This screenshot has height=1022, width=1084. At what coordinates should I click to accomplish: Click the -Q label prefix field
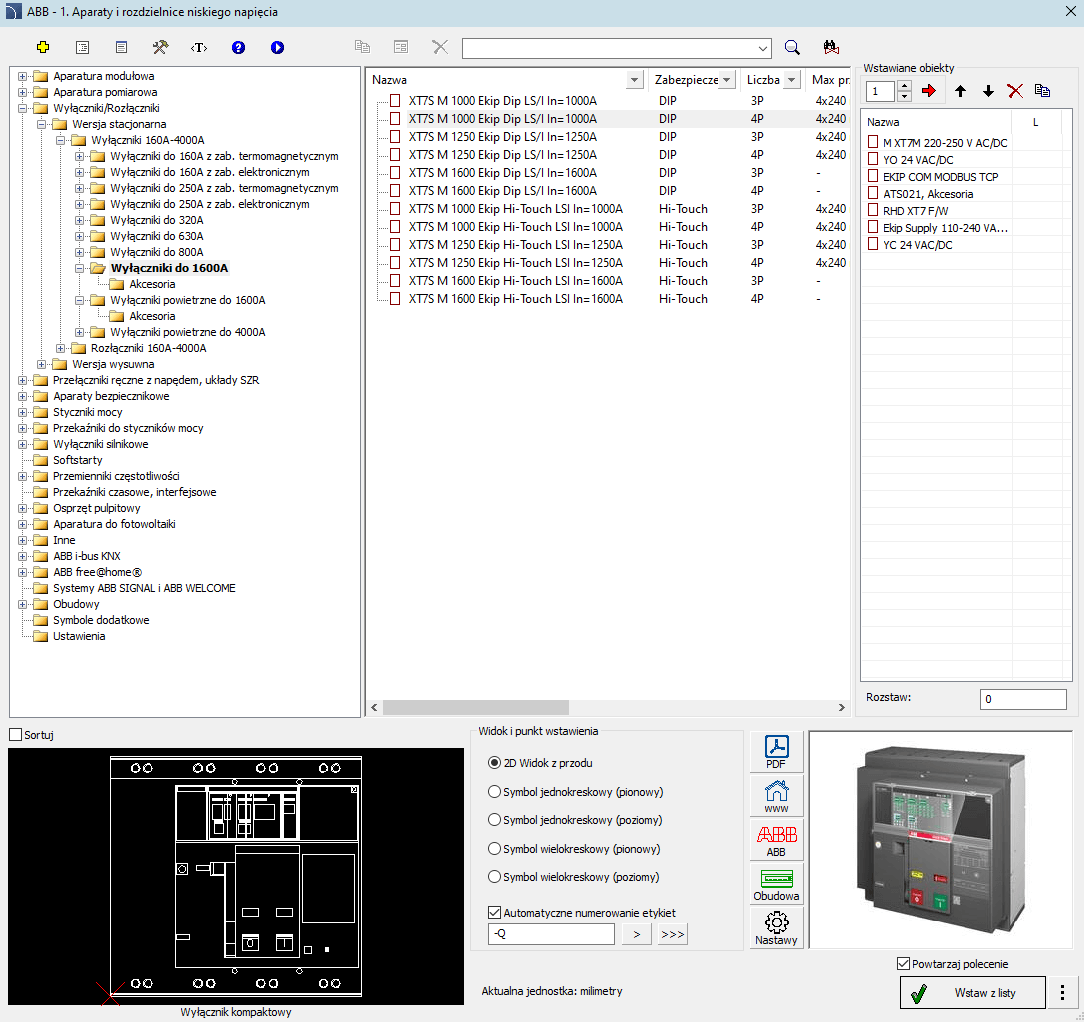pyautogui.click(x=551, y=934)
